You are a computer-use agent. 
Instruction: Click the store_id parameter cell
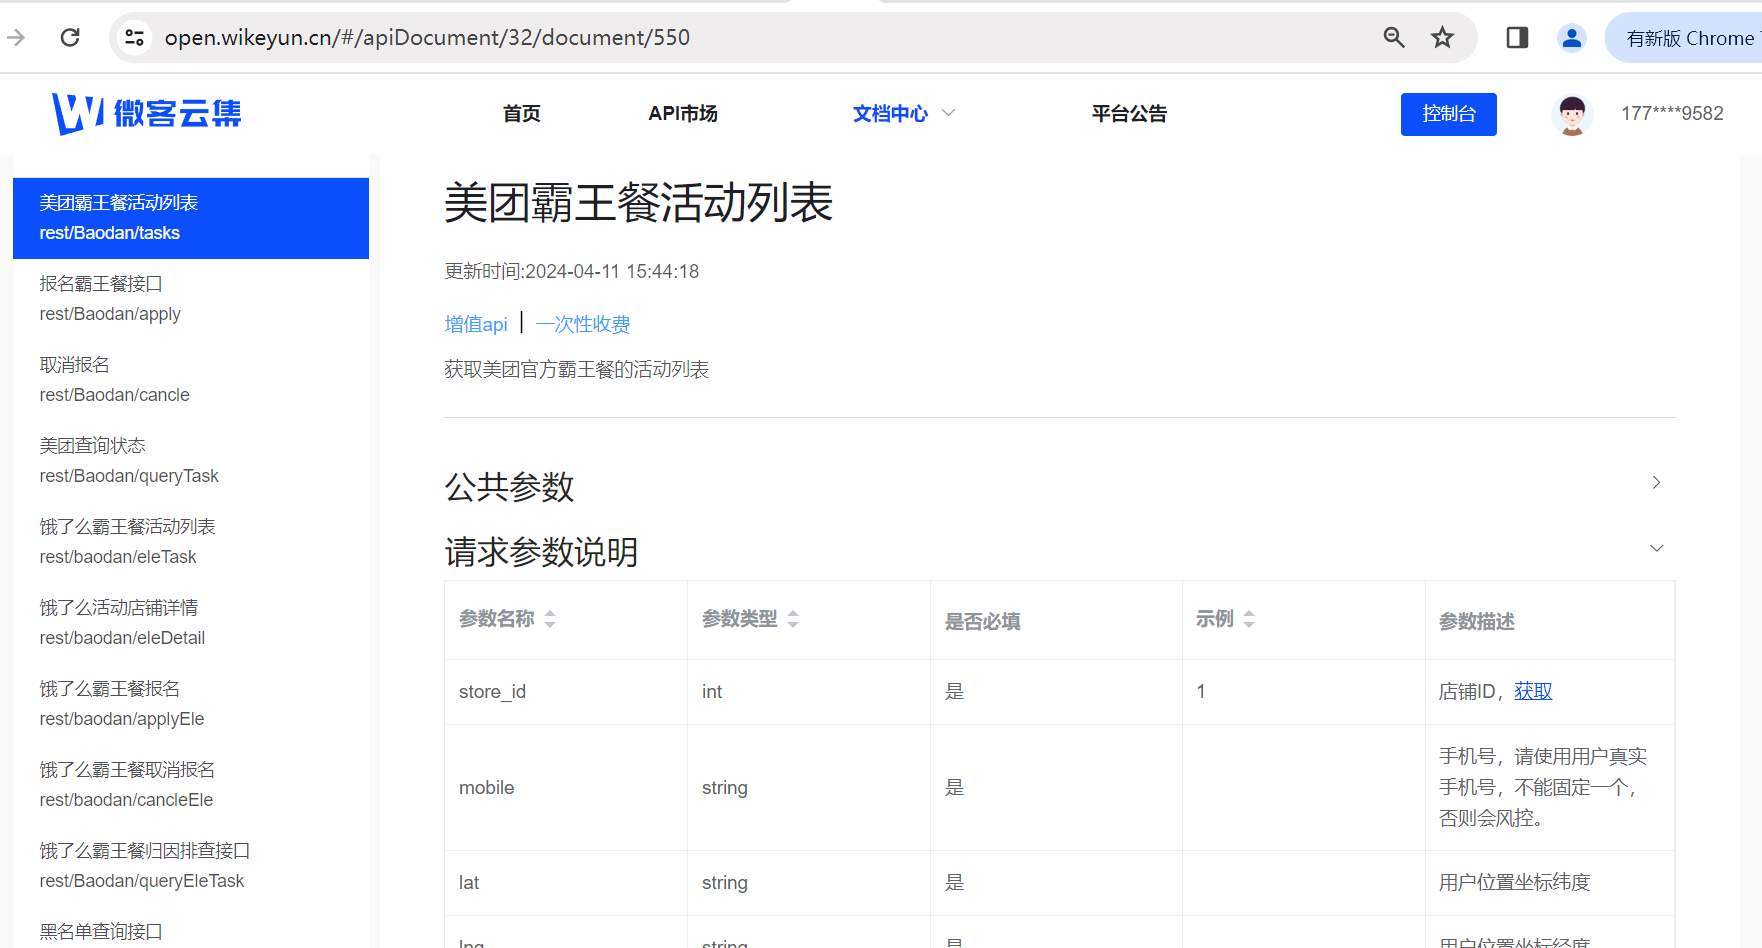566,692
